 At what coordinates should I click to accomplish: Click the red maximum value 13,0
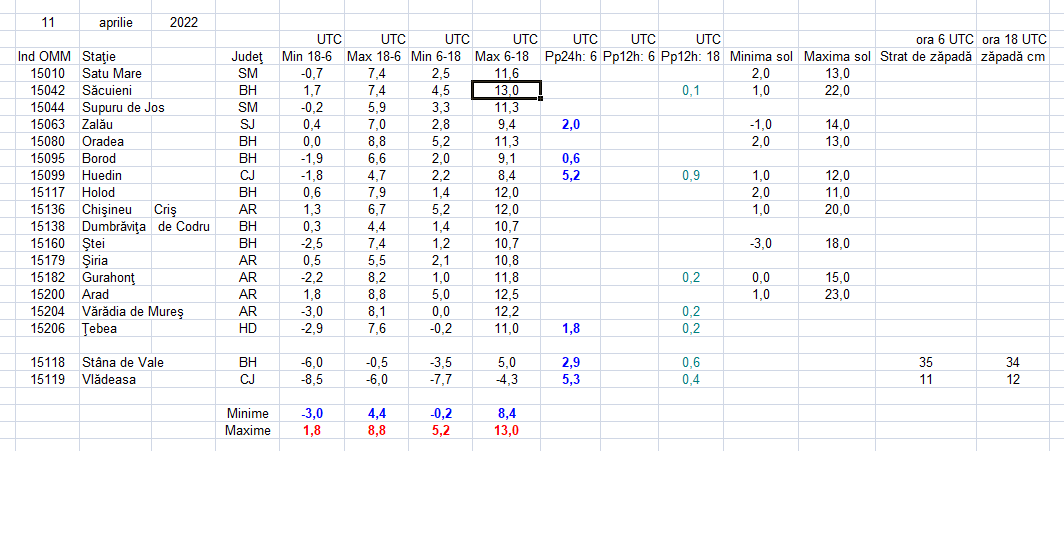pos(506,430)
